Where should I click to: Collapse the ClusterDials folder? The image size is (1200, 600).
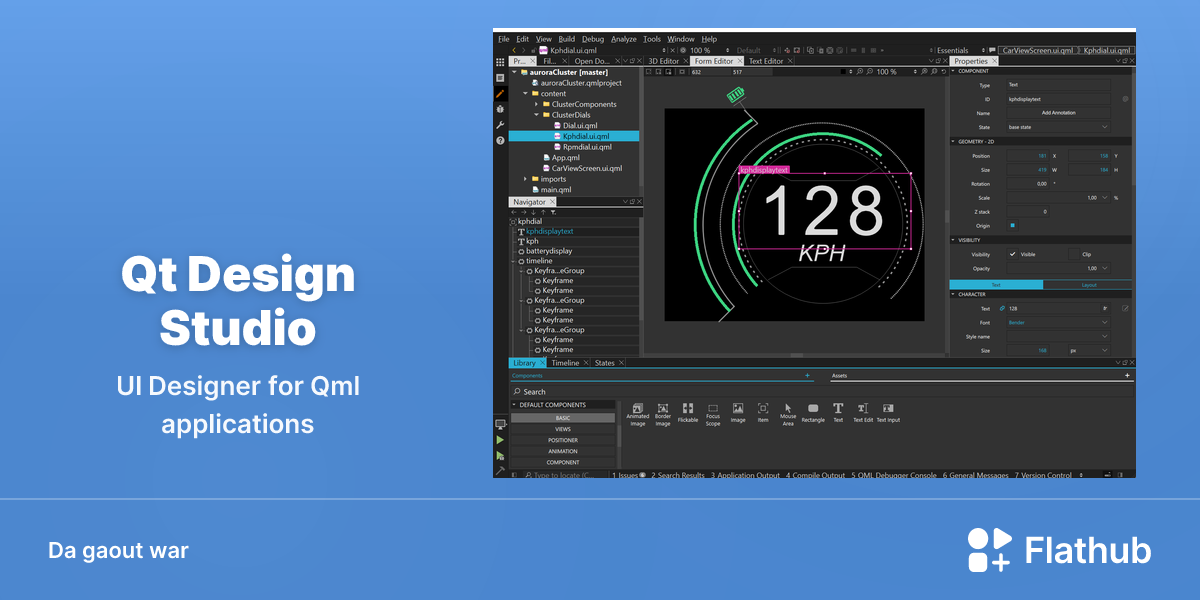(x=535, y=115)
